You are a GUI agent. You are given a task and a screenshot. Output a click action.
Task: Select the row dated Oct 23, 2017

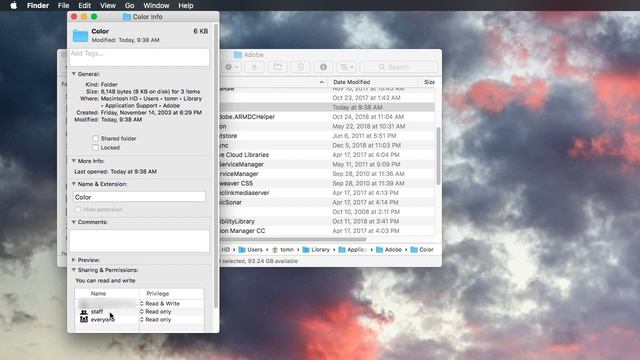click(x=327, y=98)
